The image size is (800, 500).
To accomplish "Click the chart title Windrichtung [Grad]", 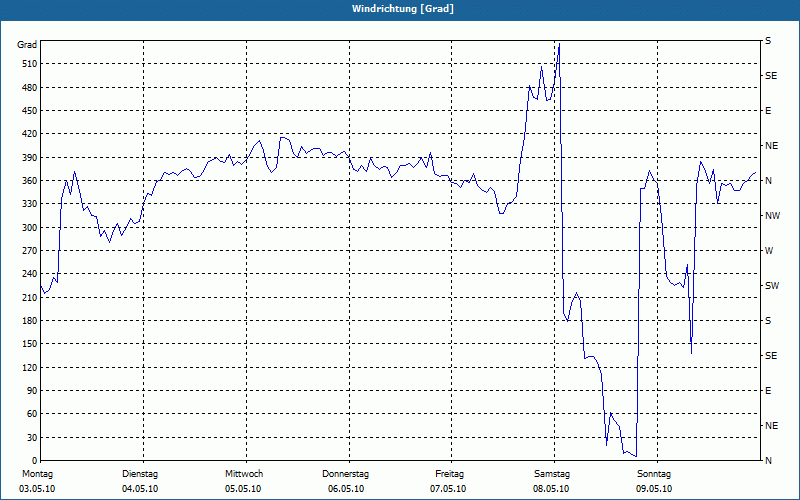I will (403, 9).
